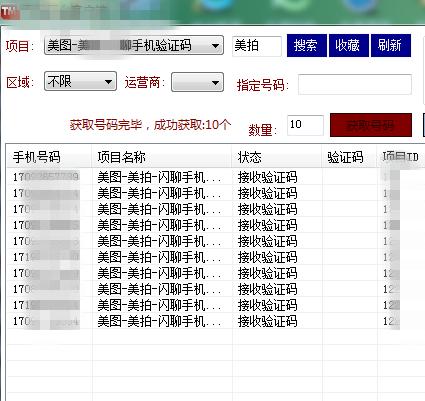
Task: Click the dark red 获取号码 button
Action: point(371,125)
